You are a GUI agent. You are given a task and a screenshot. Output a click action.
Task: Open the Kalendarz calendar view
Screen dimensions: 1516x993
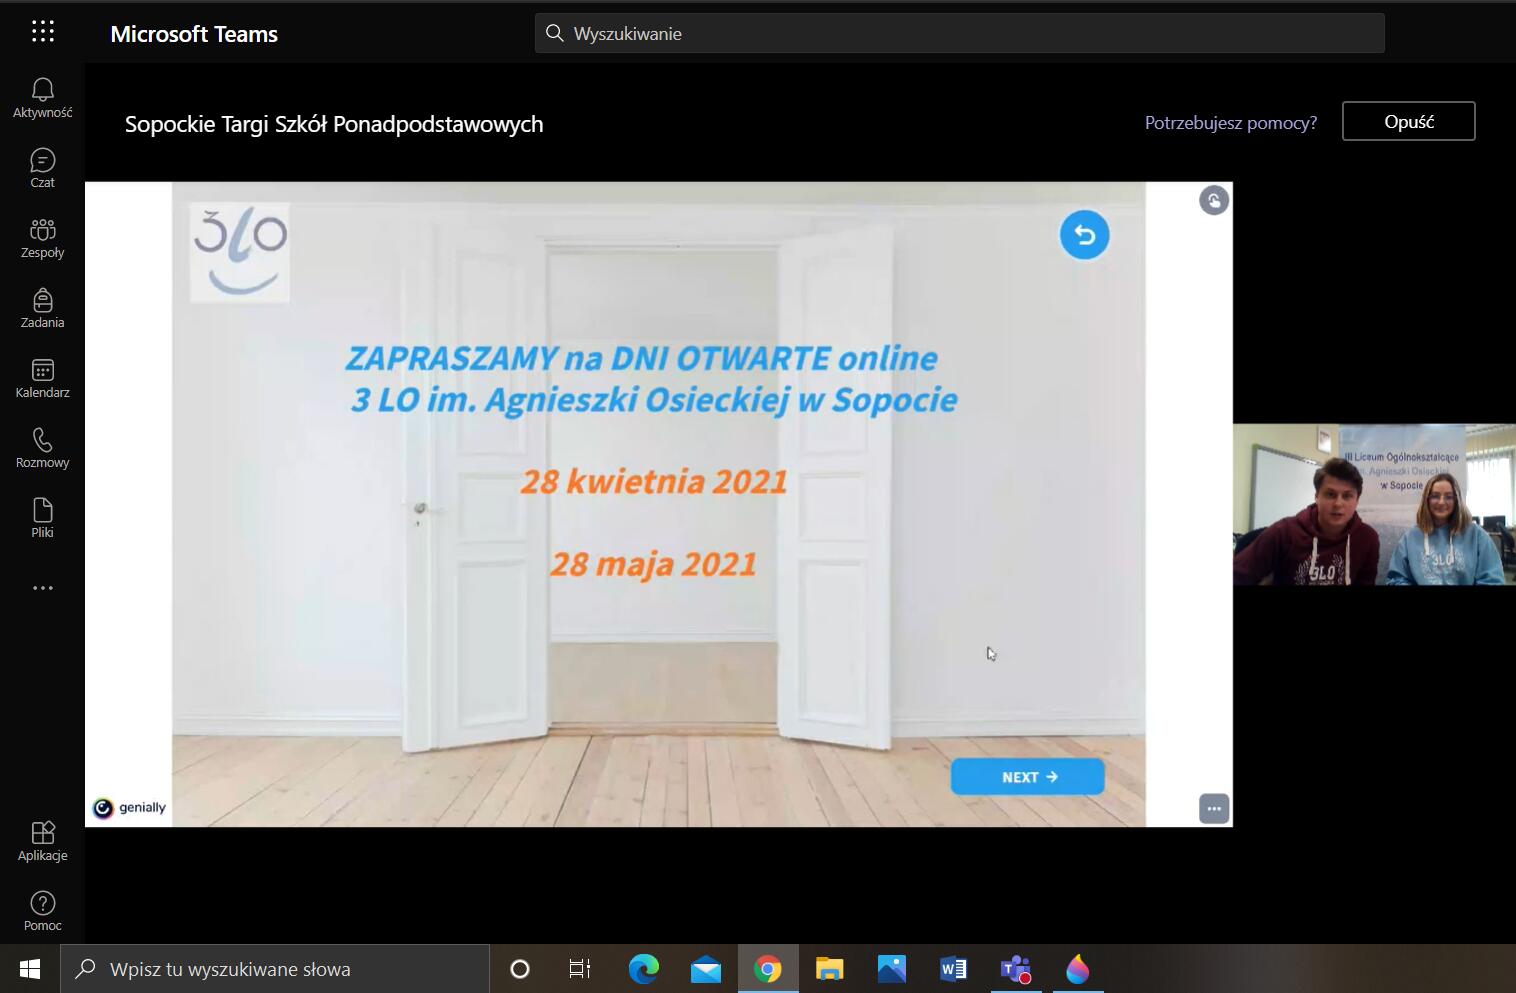[42, 378]
